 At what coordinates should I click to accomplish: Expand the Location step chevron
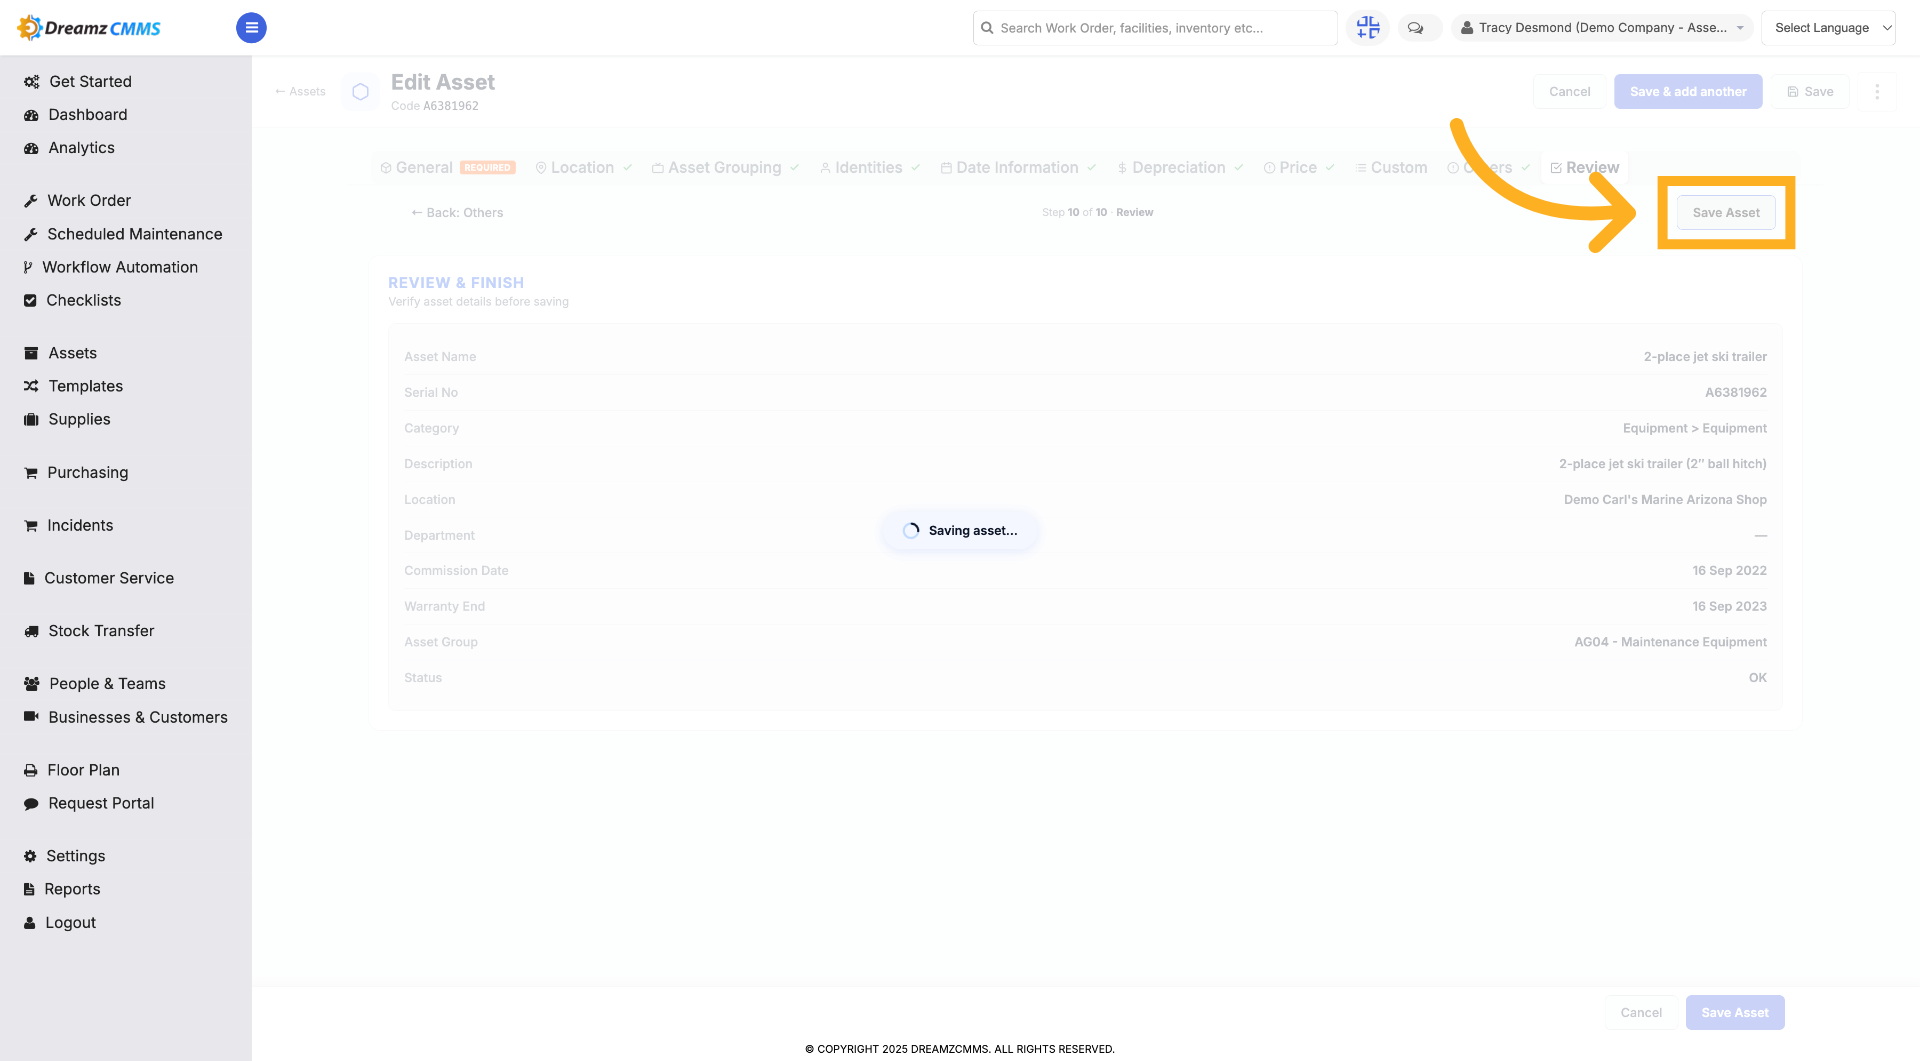click(627, 168)
